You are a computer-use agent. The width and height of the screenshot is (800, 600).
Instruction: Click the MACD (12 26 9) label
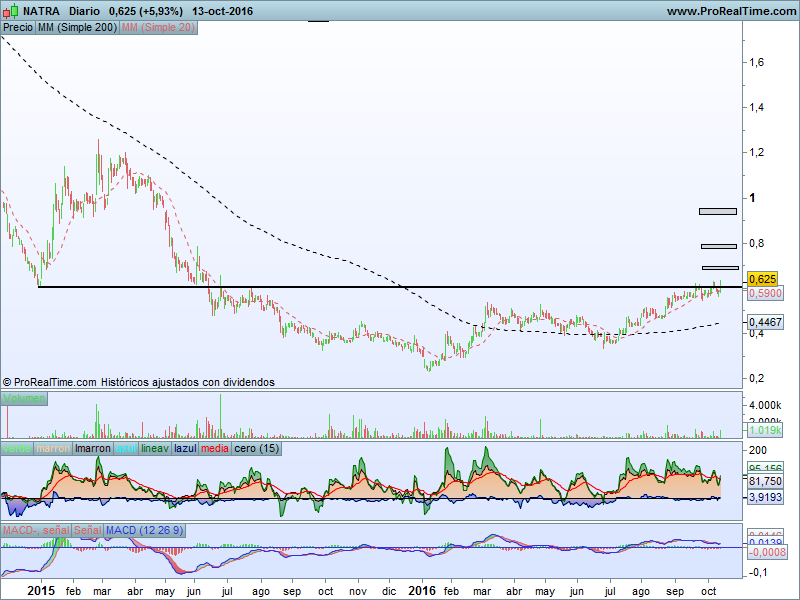145,529
